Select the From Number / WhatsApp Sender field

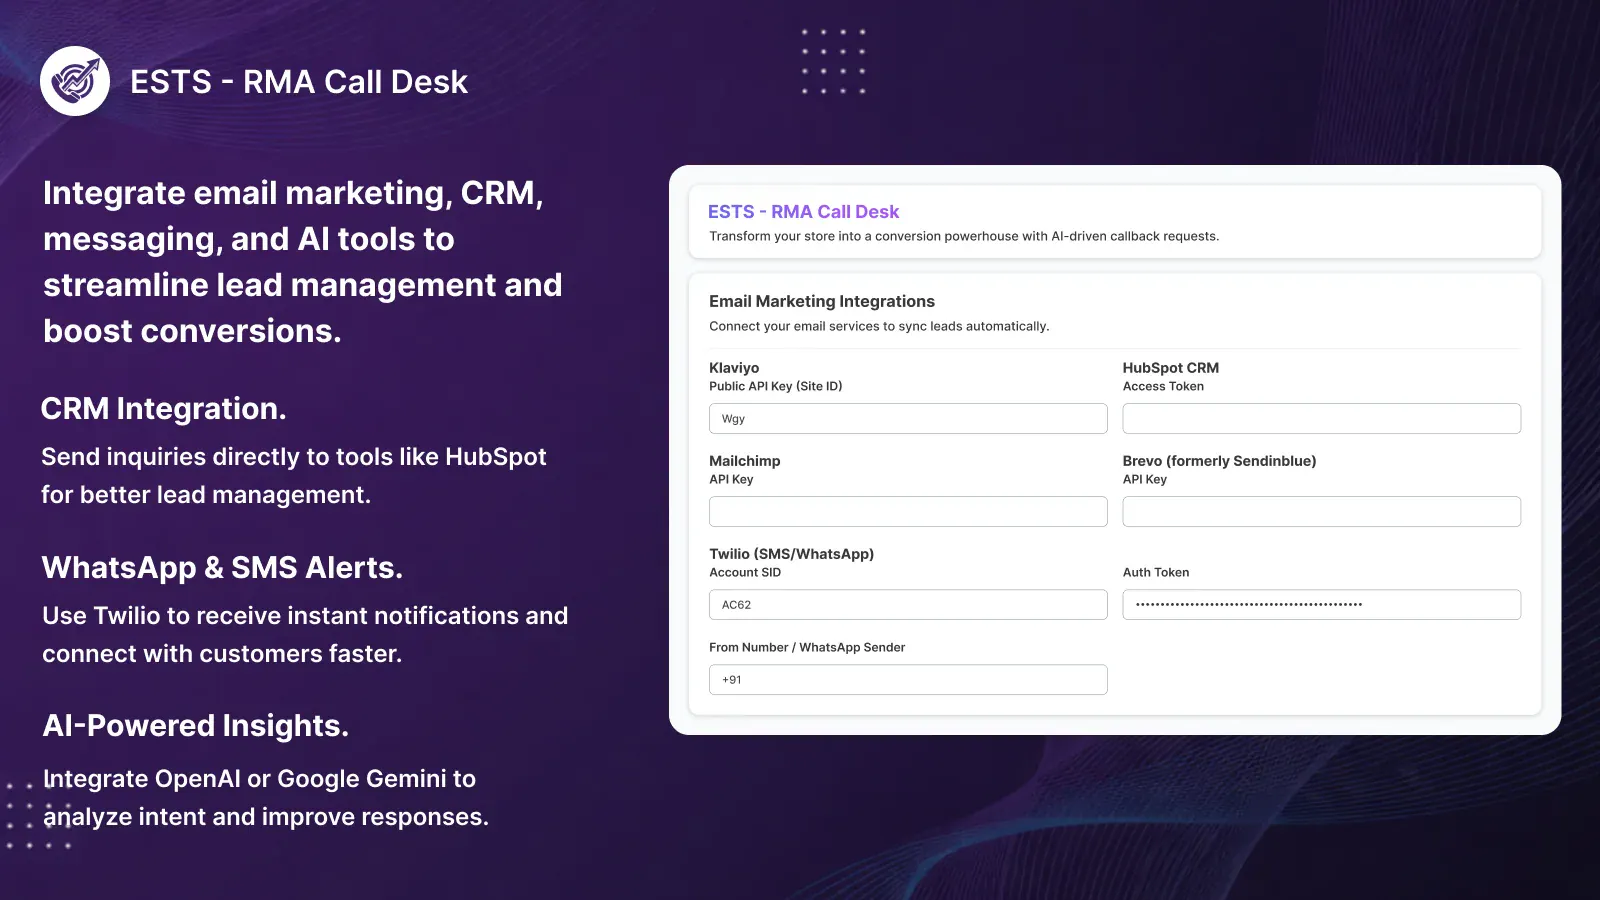pyautogui.click(x=908, y=679)
